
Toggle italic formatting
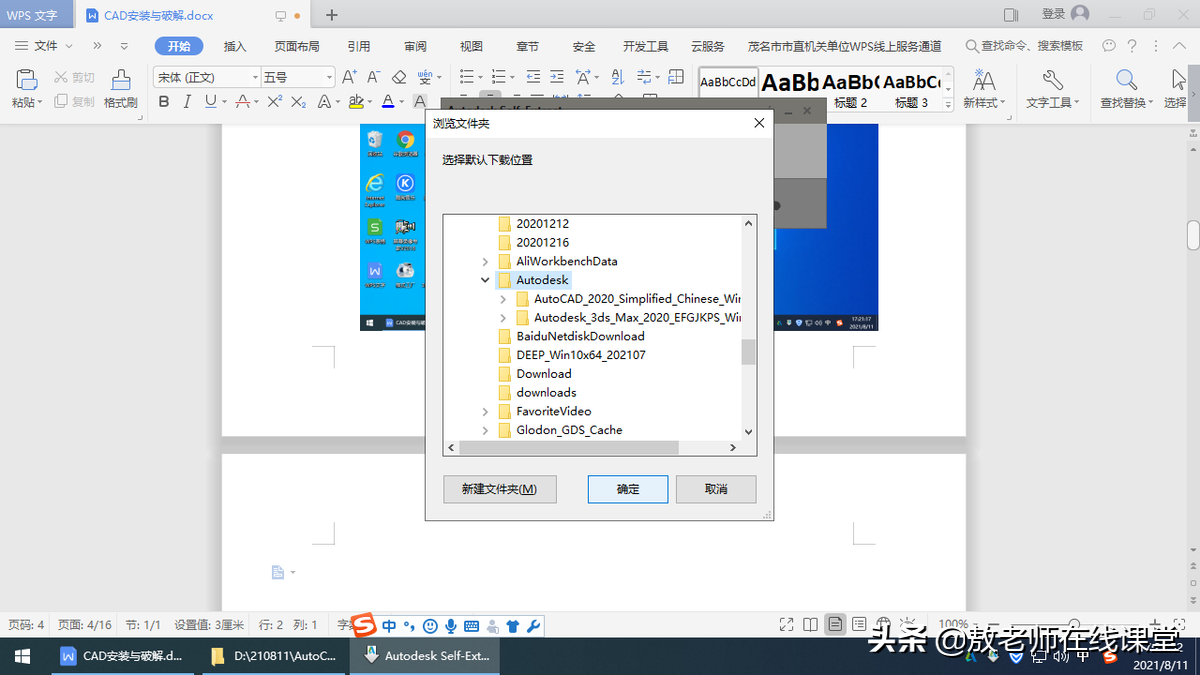point(187,102)
